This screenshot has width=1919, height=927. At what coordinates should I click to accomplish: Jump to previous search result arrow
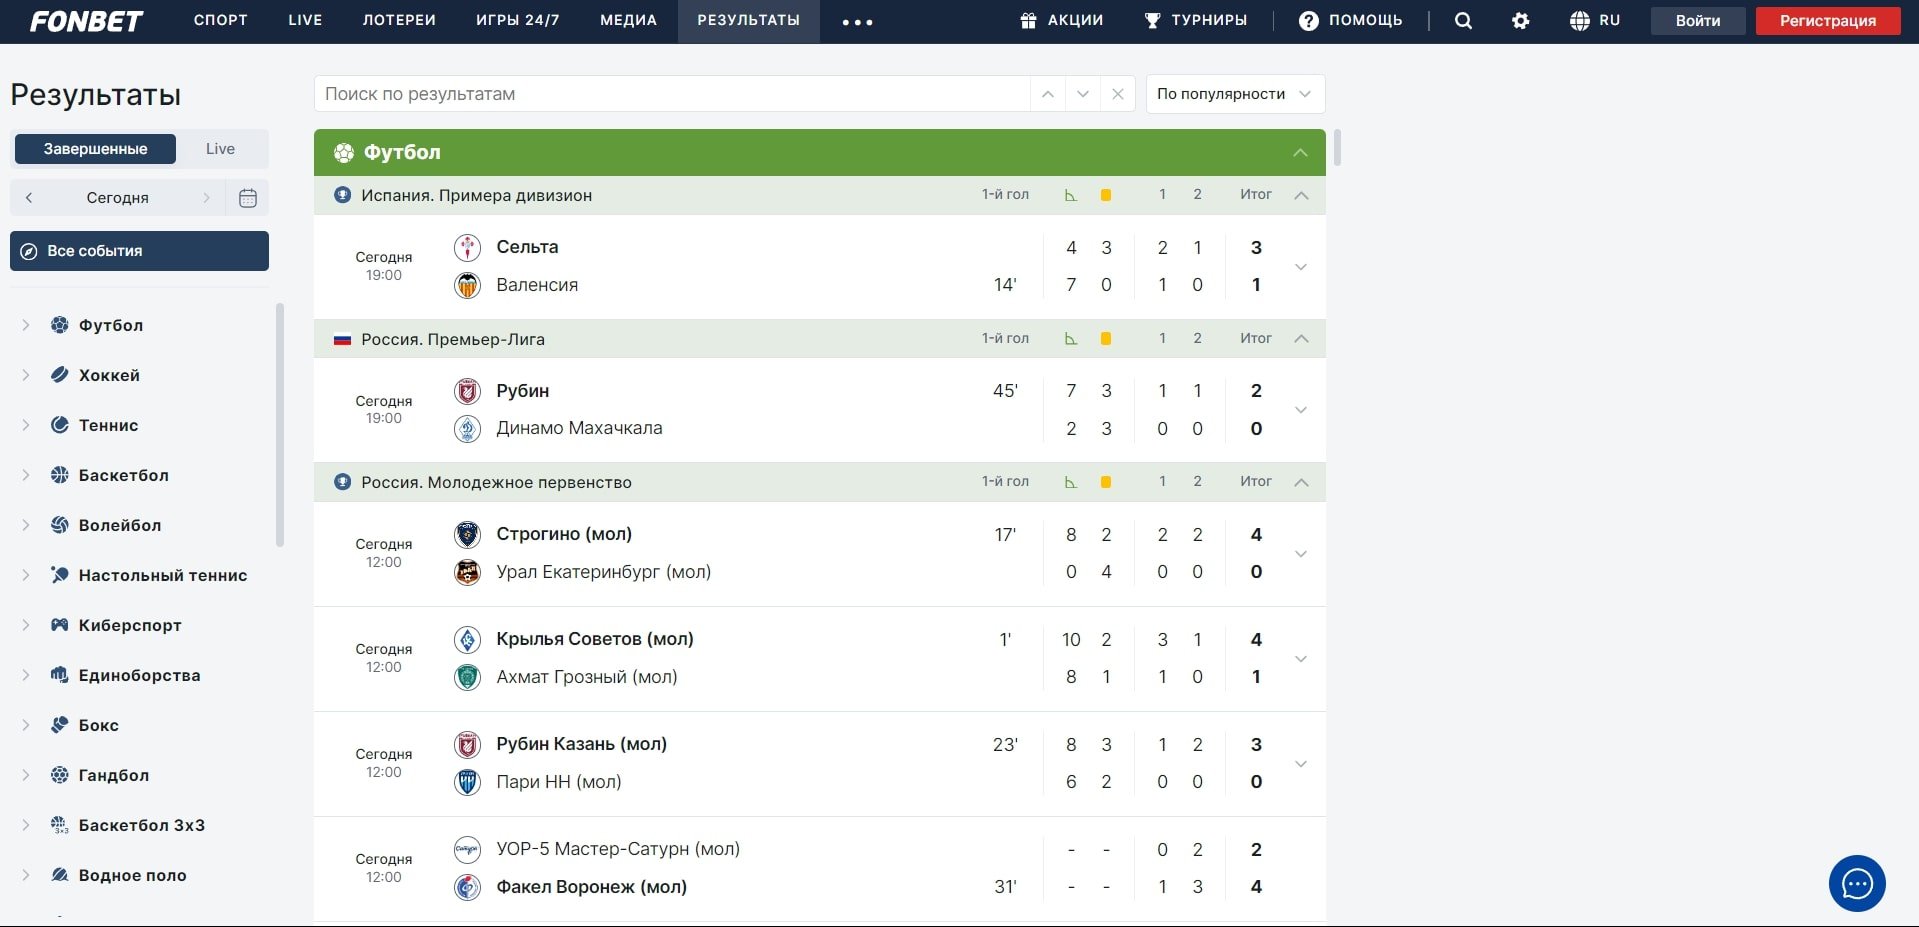[1048, 94]
